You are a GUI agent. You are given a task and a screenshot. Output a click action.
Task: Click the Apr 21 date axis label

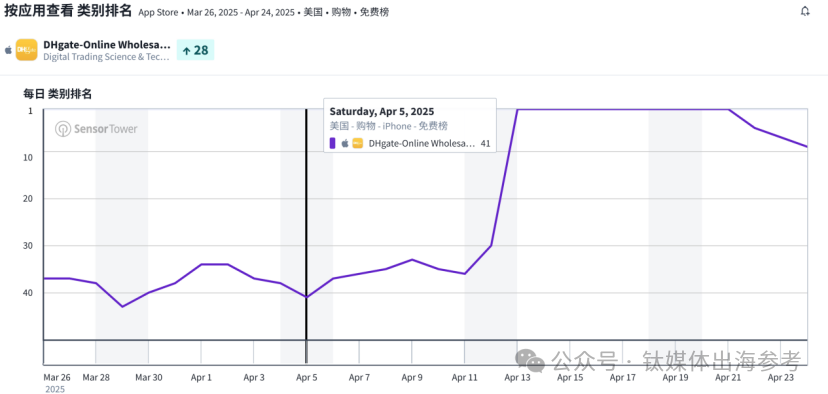coord(728,377)
